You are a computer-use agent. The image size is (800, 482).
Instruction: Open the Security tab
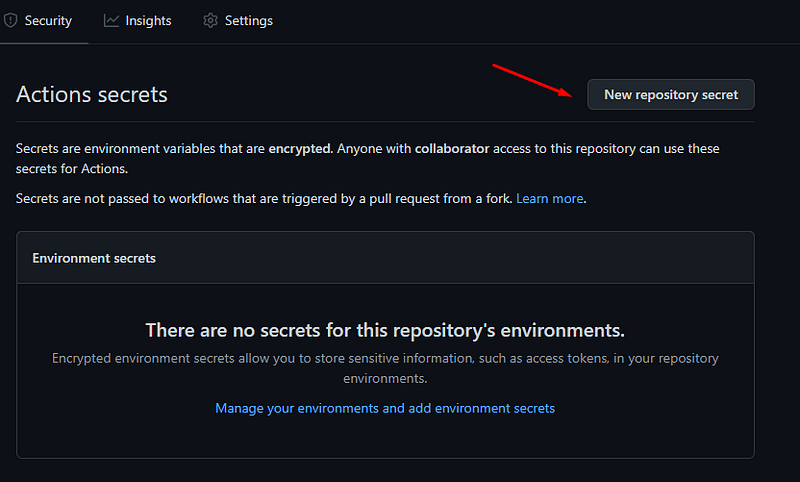click(x=38, y=21)
